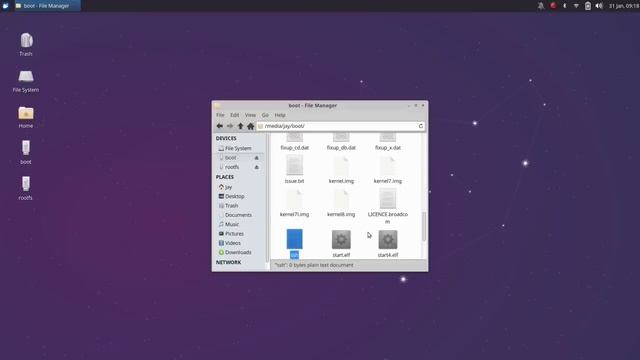Click the boot - File Manager taskbar button
640x360 pixels.
point(47,6)
